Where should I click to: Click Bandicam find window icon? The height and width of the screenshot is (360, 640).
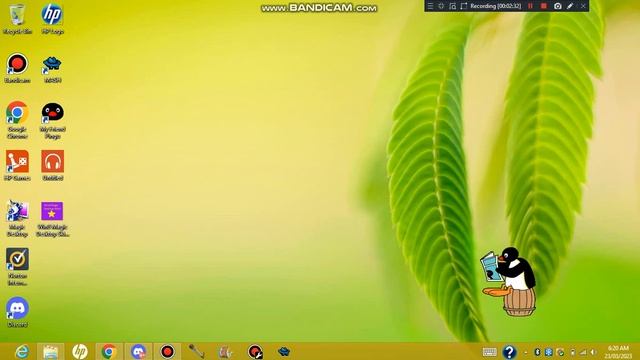tap(452, 6)
